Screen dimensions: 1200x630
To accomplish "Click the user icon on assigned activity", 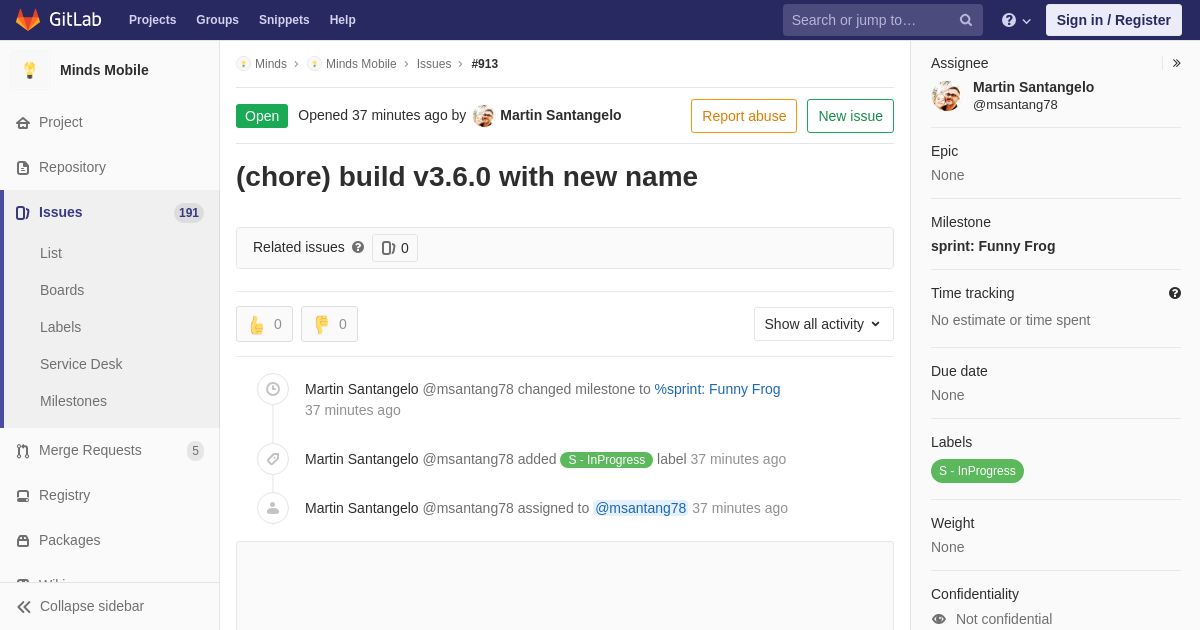I will 273,508.
